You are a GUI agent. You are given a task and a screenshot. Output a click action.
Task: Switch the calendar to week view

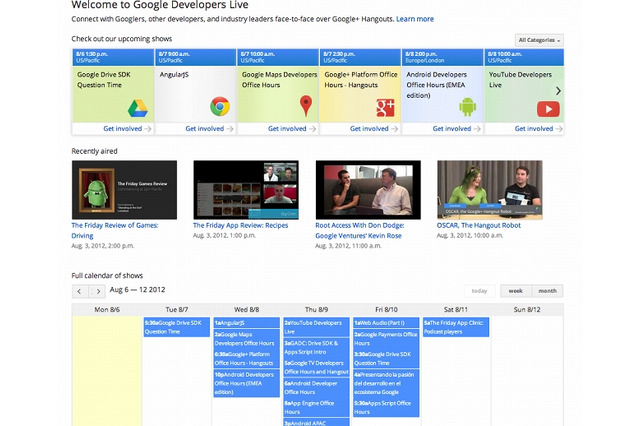[x=516, y=291]
